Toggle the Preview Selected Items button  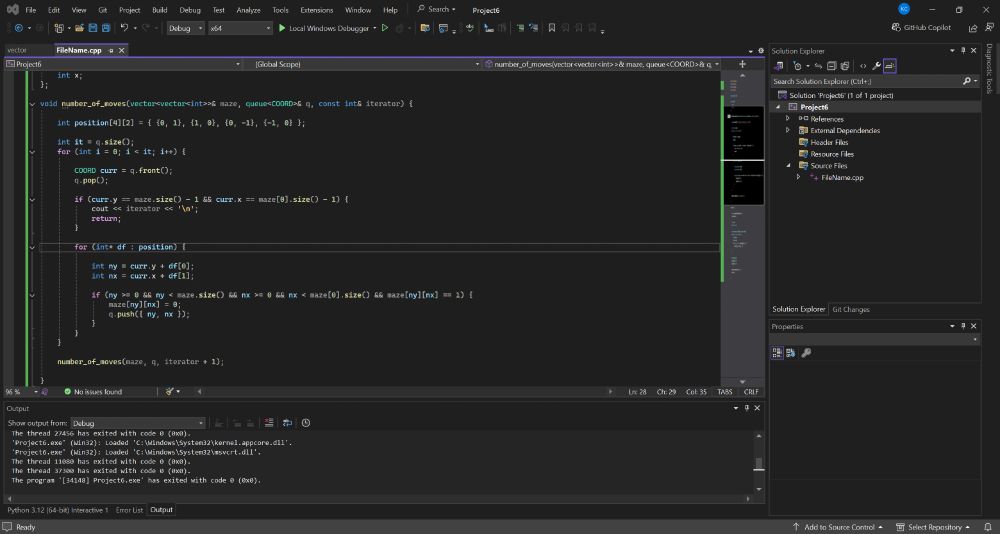(889, 66)
